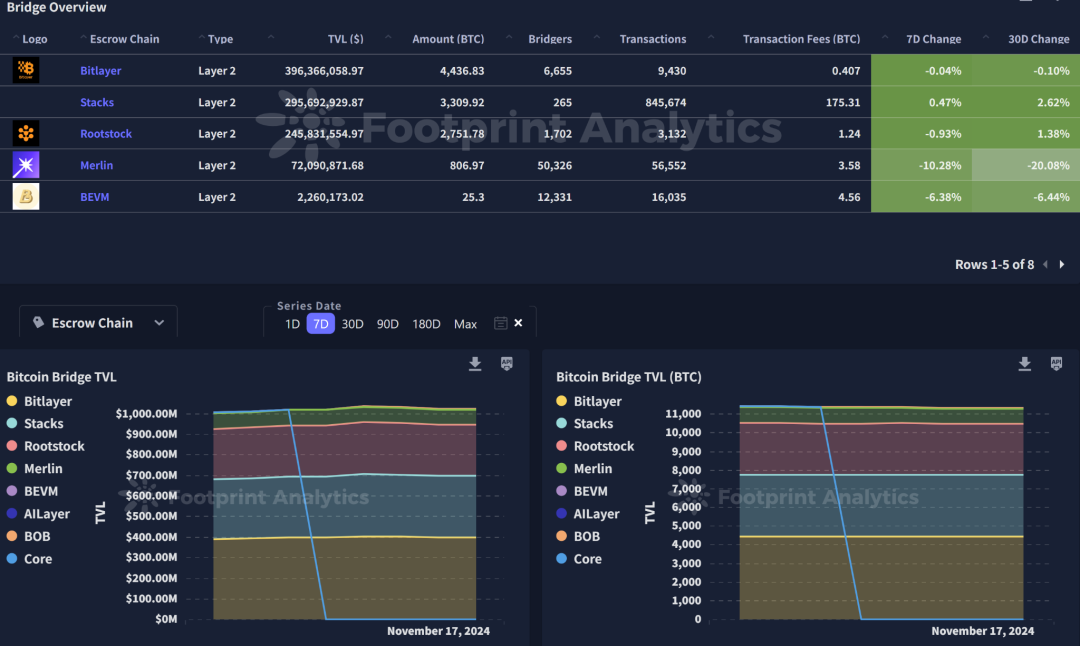Open the Escrow Chain filter dropdown
The image size is (1080, 646).
[x=98, y=323]
